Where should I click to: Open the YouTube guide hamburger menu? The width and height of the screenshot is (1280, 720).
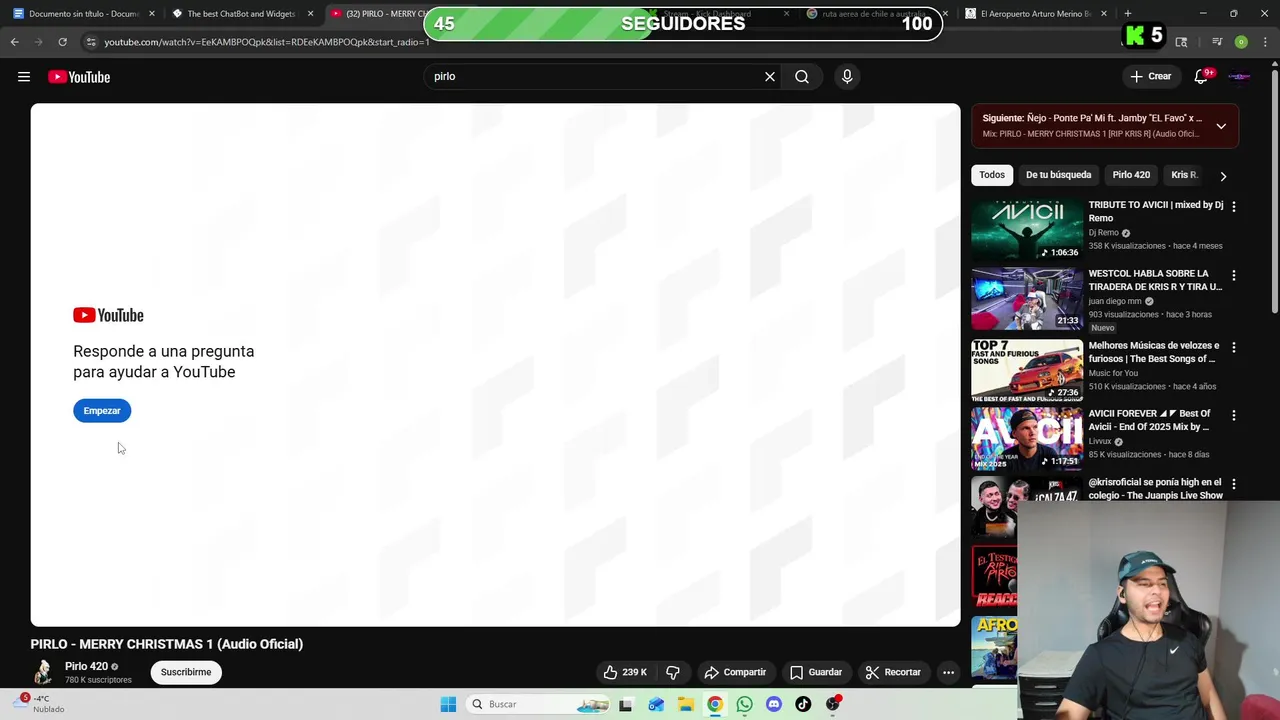point(24,77)
